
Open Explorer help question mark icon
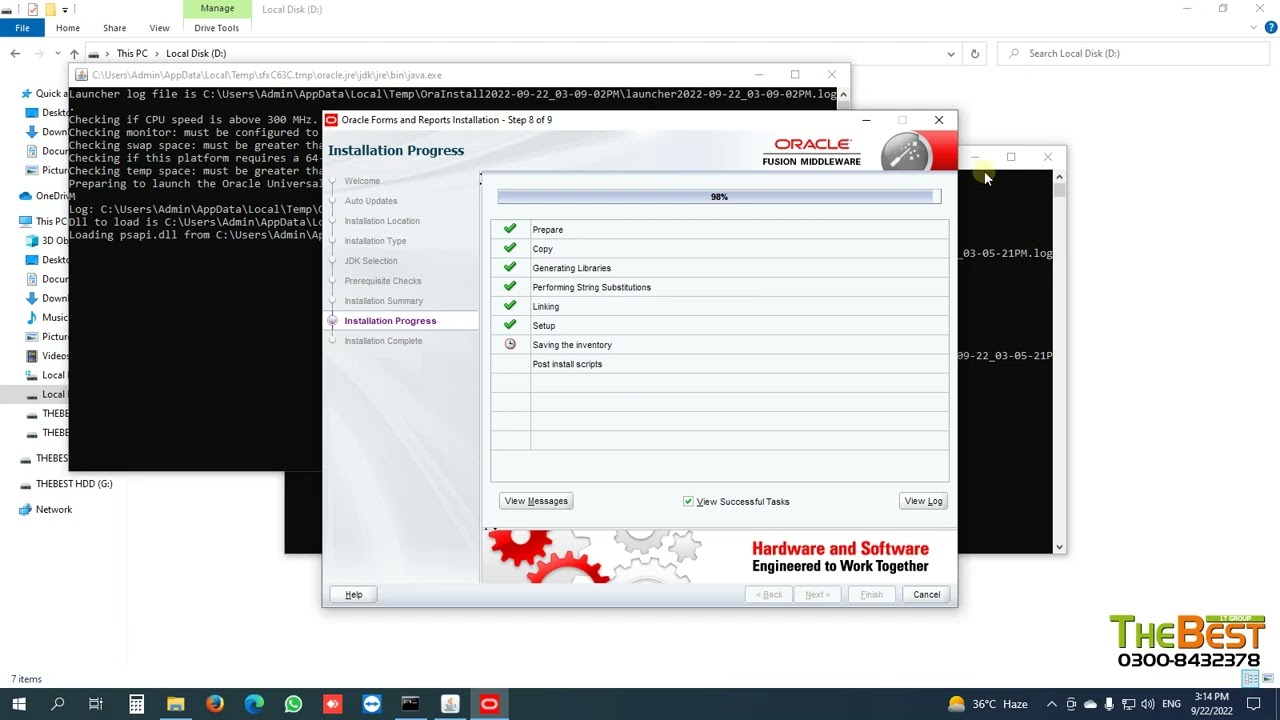[1271, 28]
